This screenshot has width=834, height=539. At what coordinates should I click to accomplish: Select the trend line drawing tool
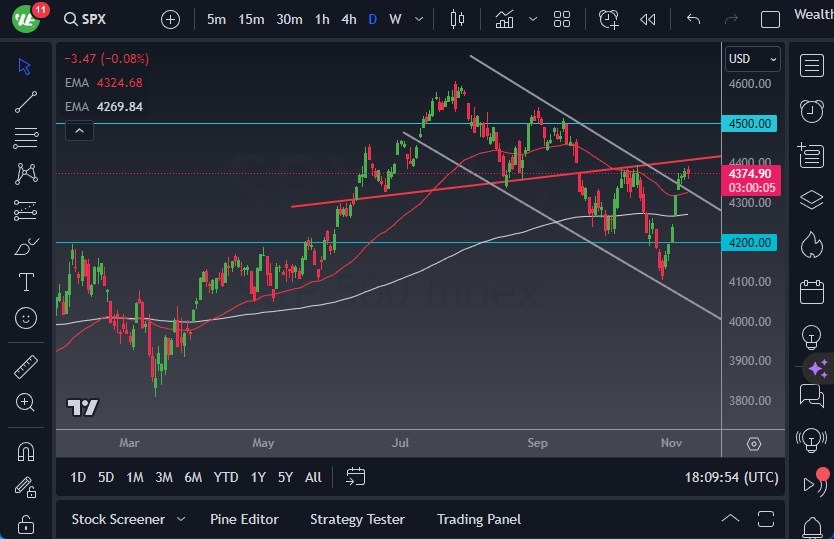pyautogui.click(x=26, y=101)
